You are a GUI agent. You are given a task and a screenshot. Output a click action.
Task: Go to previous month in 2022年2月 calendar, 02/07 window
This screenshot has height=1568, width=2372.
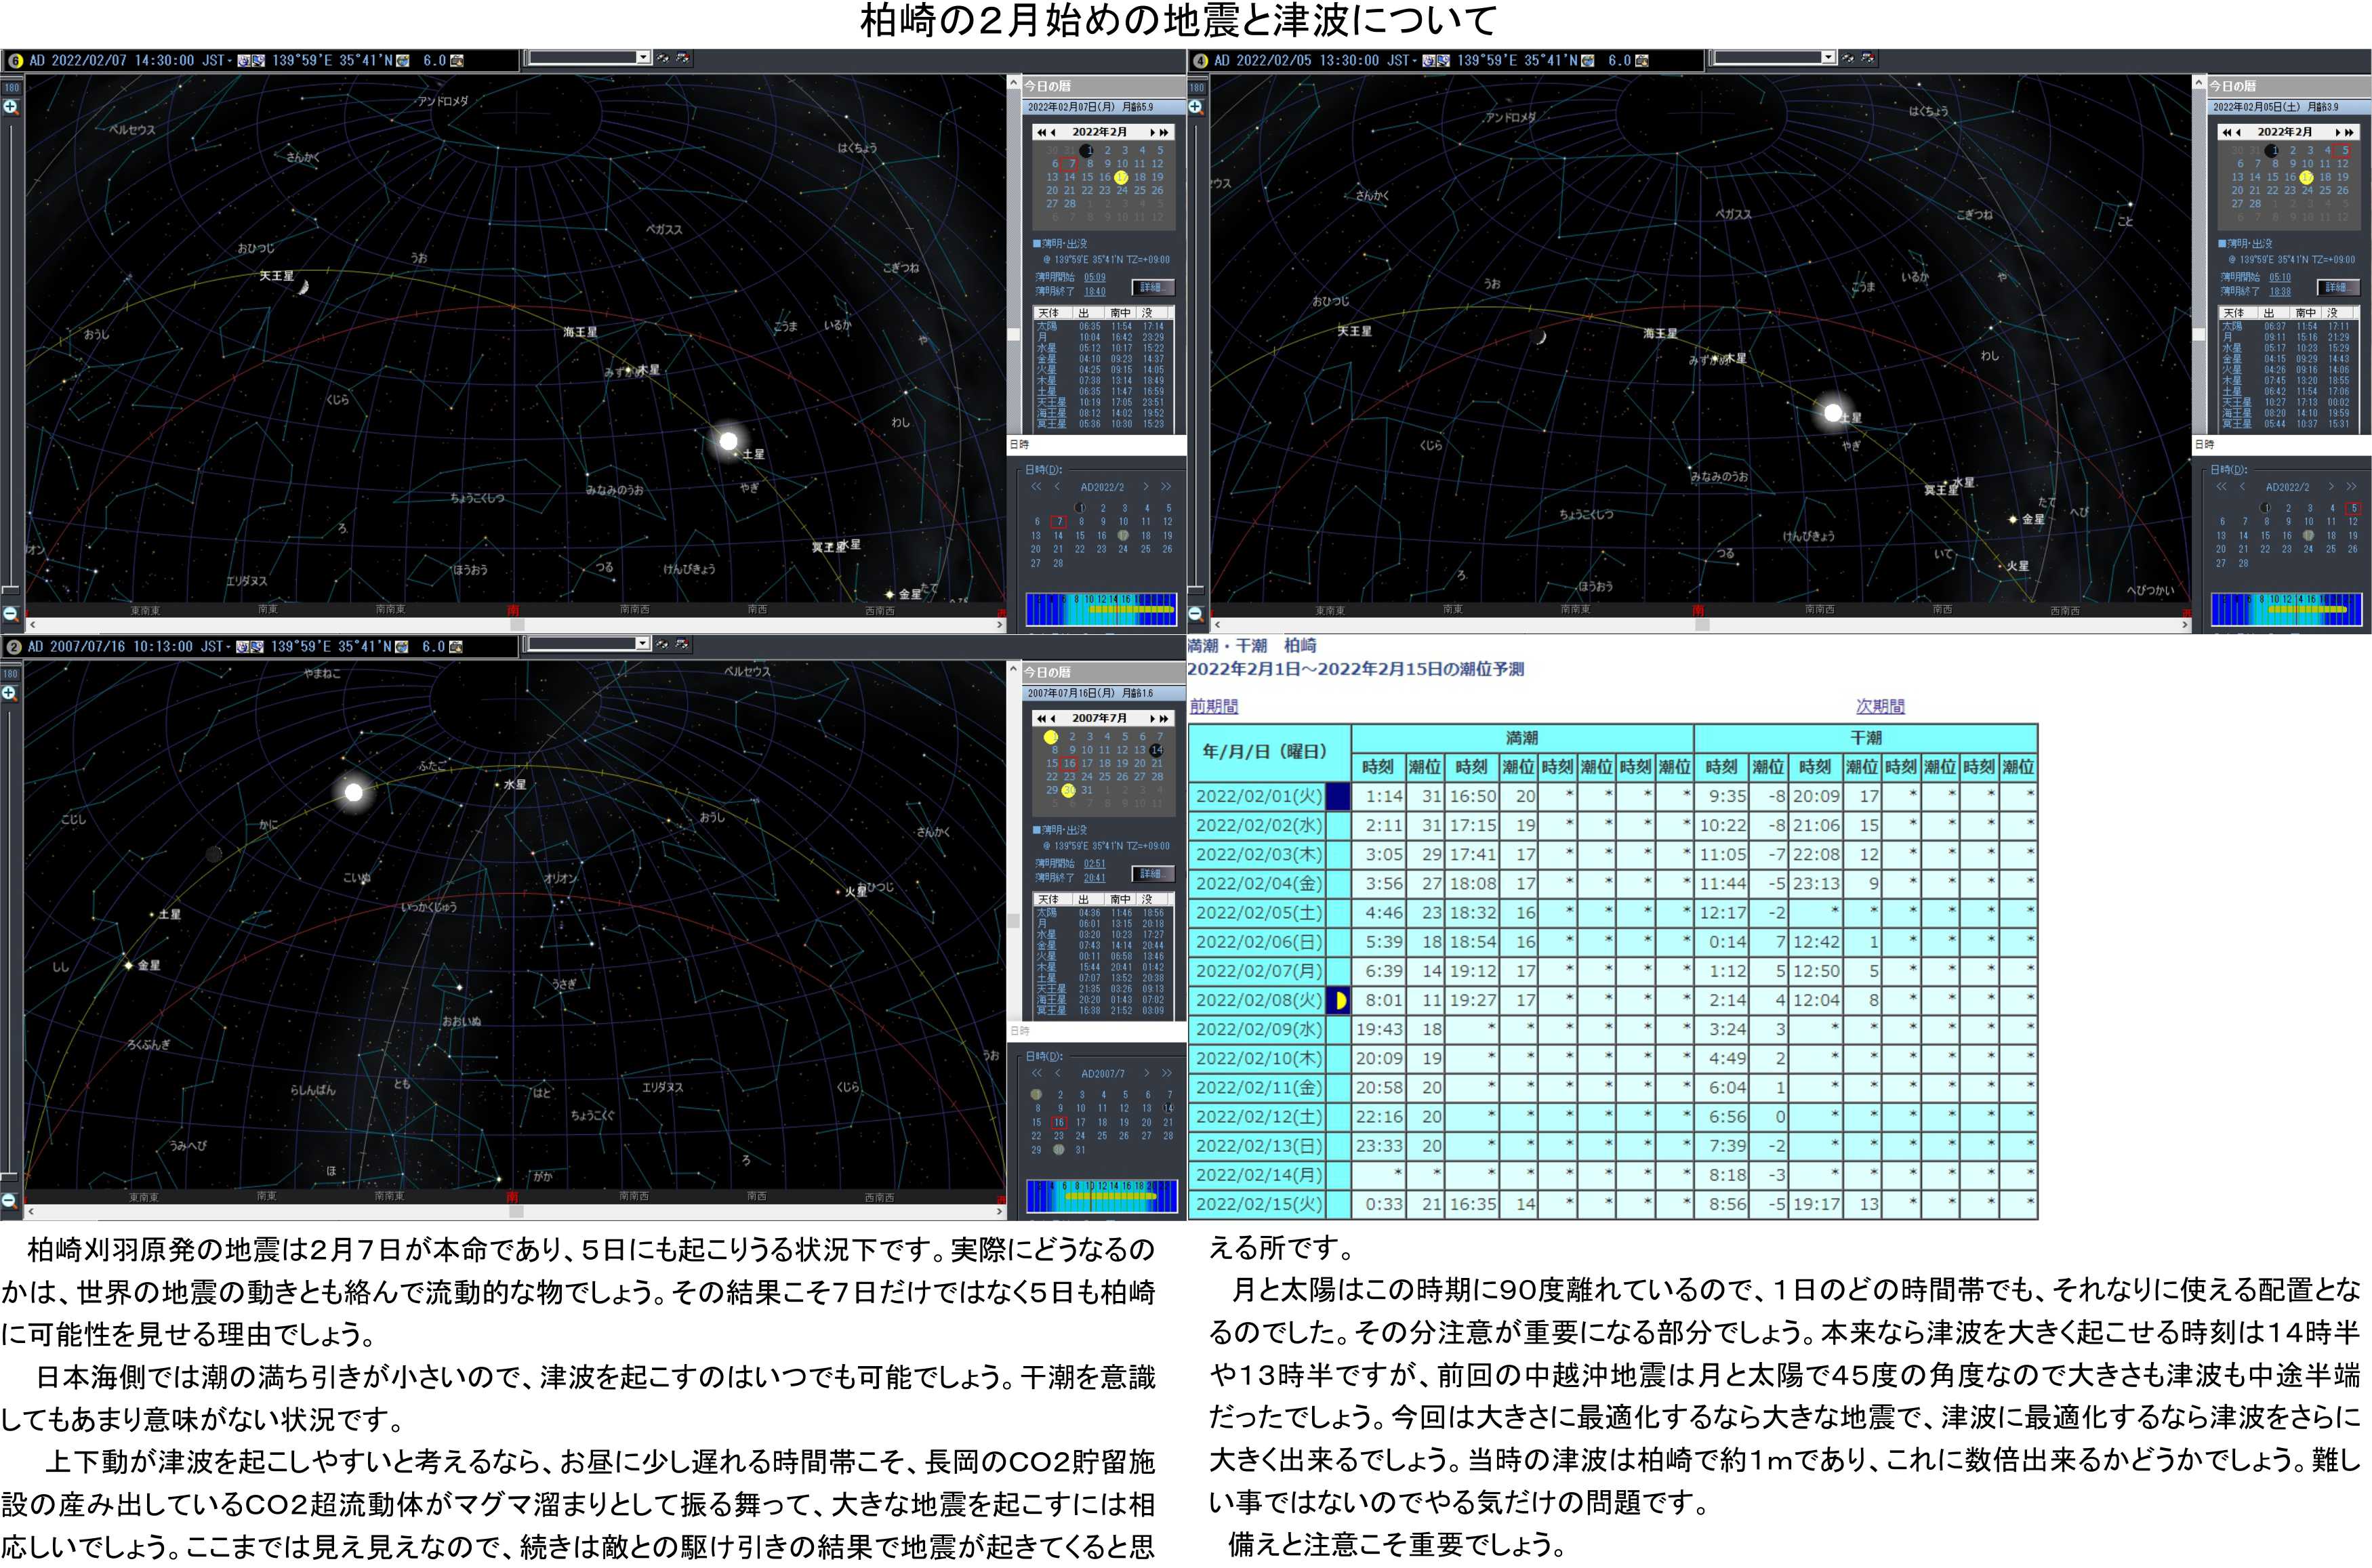pos(1053,132)
